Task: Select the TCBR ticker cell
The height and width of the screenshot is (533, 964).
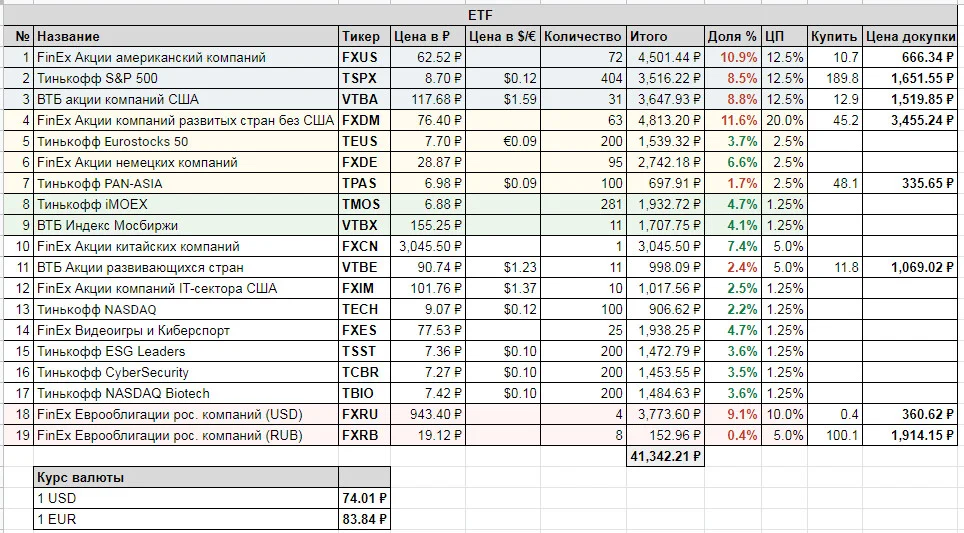Action: coord(365,372)
